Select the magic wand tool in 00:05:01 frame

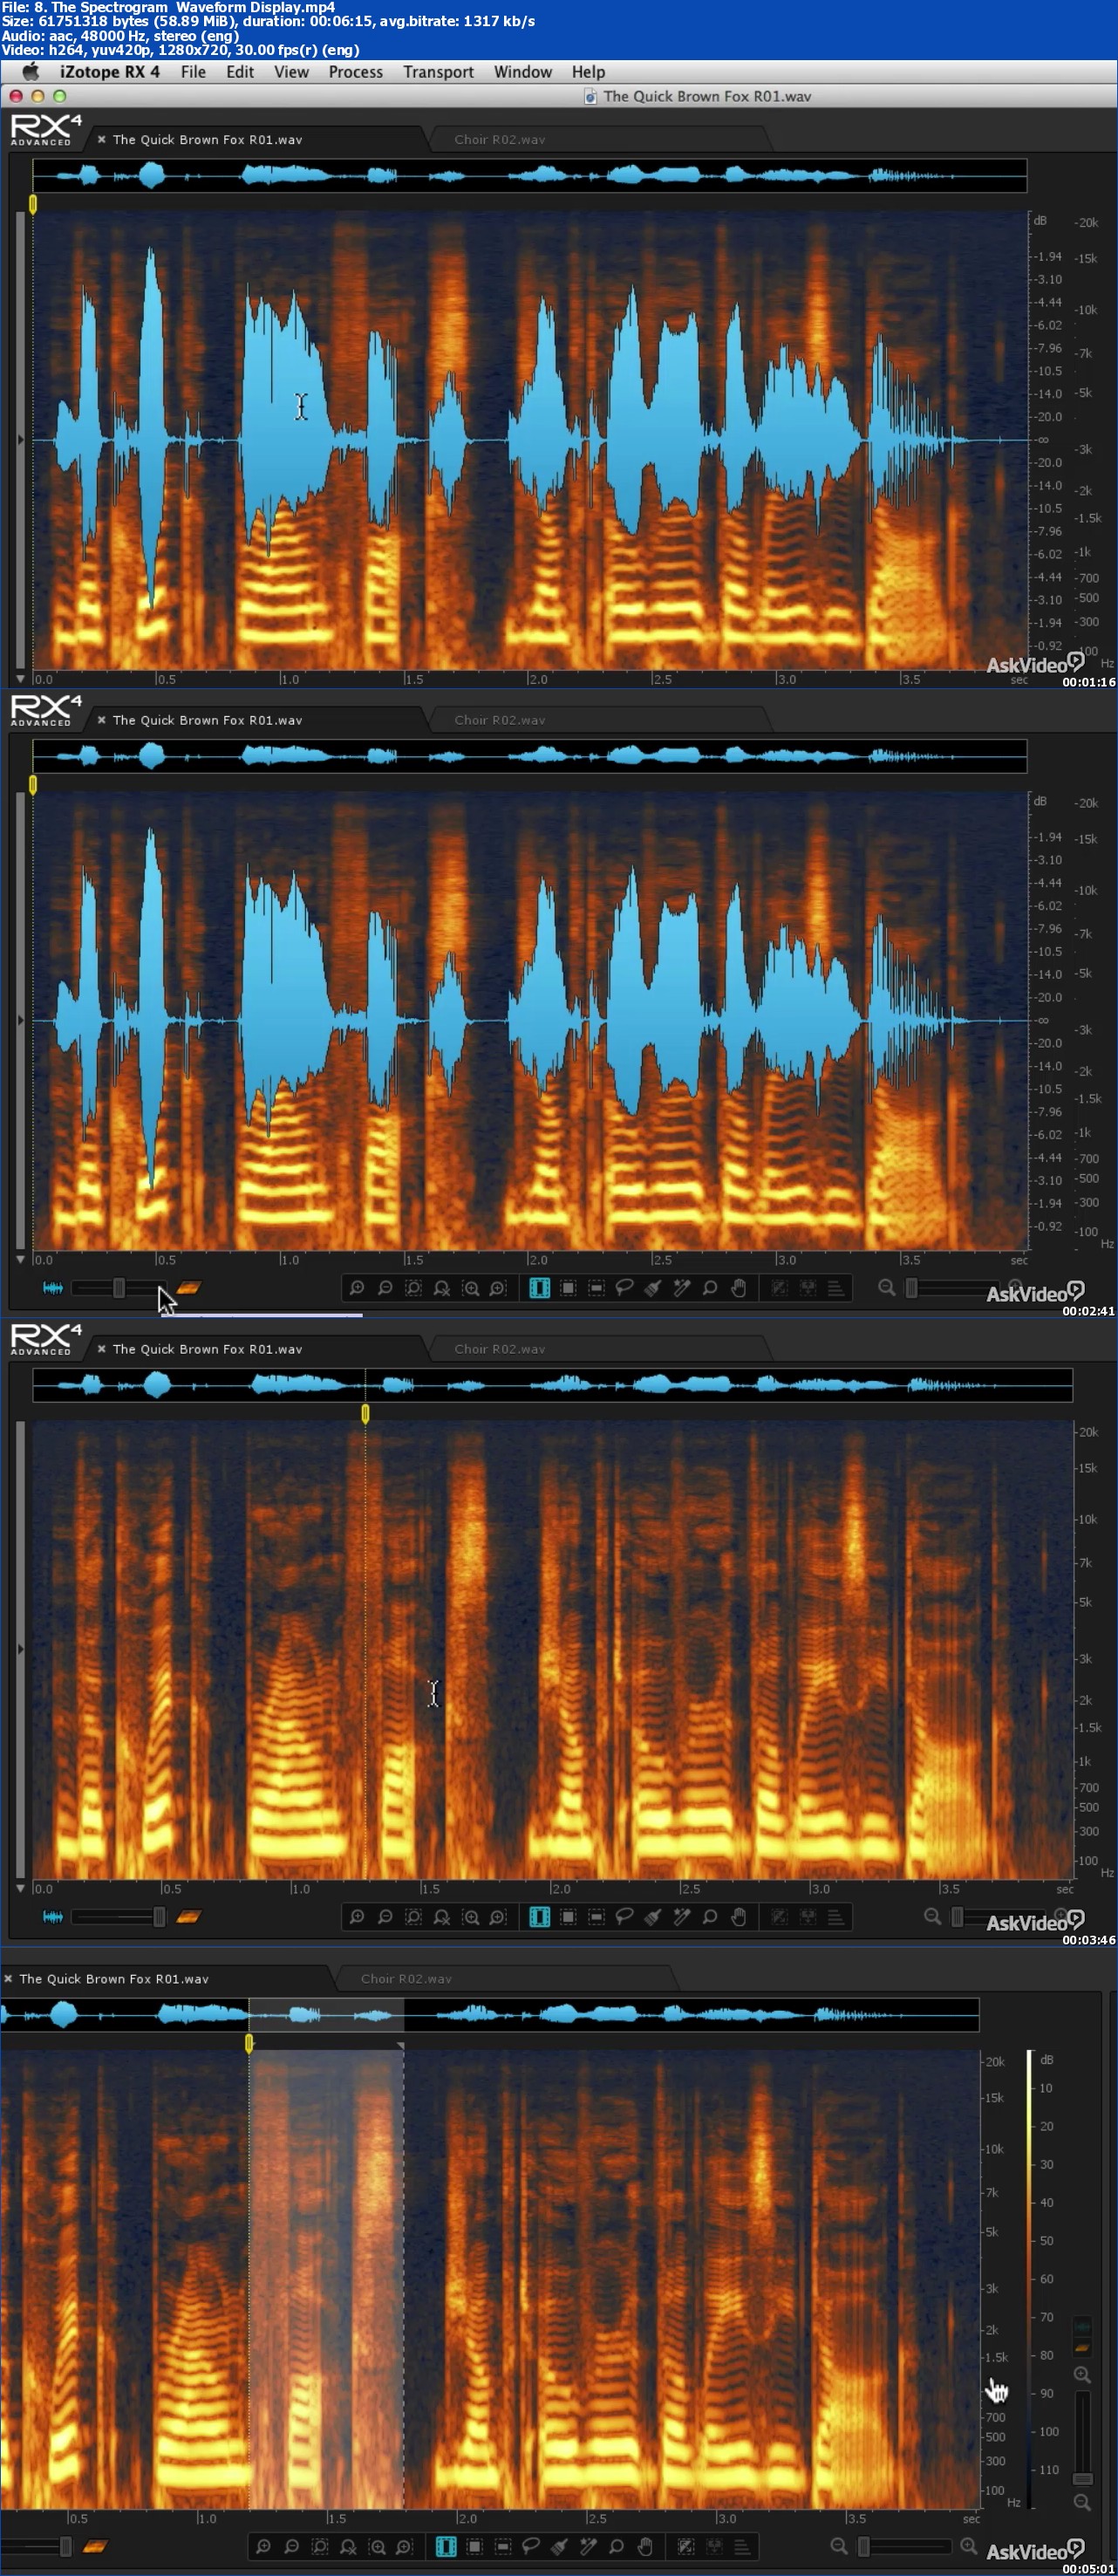click(588, 2546)
